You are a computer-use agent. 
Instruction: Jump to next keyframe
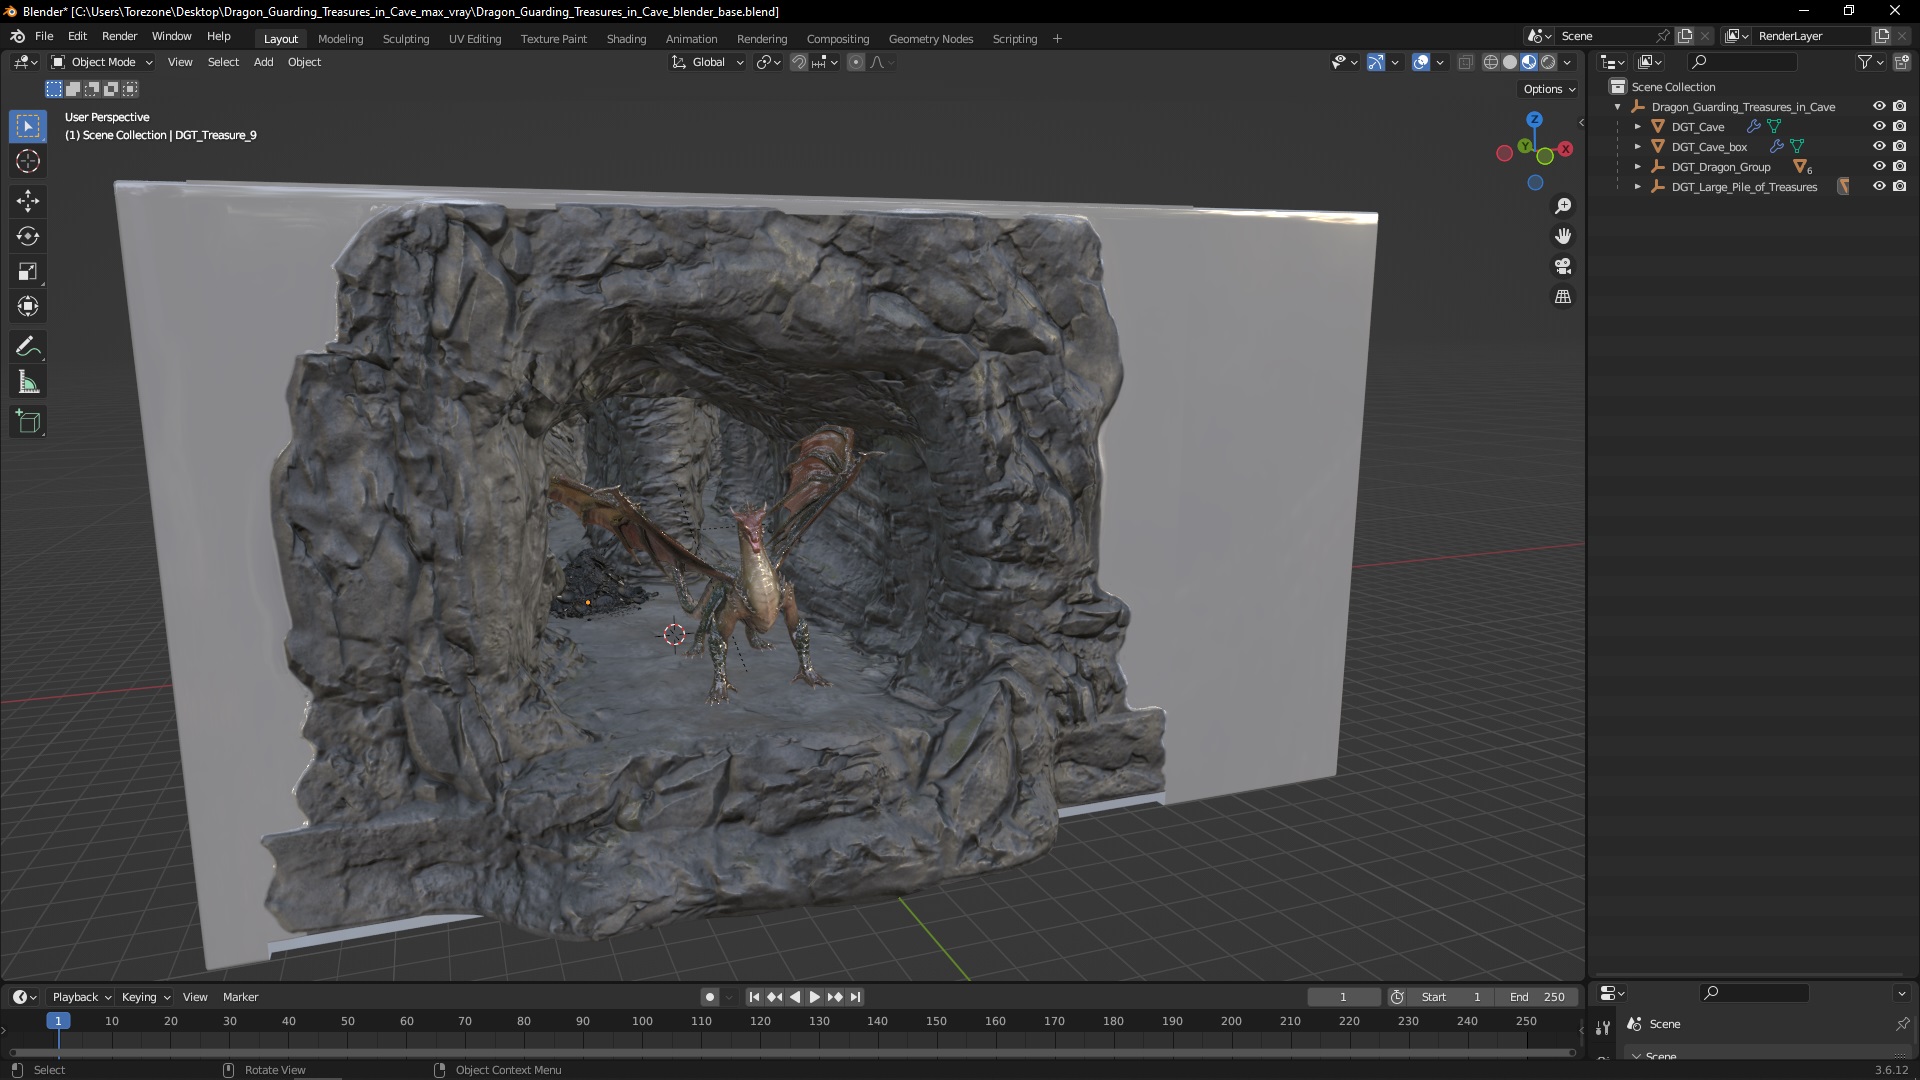click(835, 997)
